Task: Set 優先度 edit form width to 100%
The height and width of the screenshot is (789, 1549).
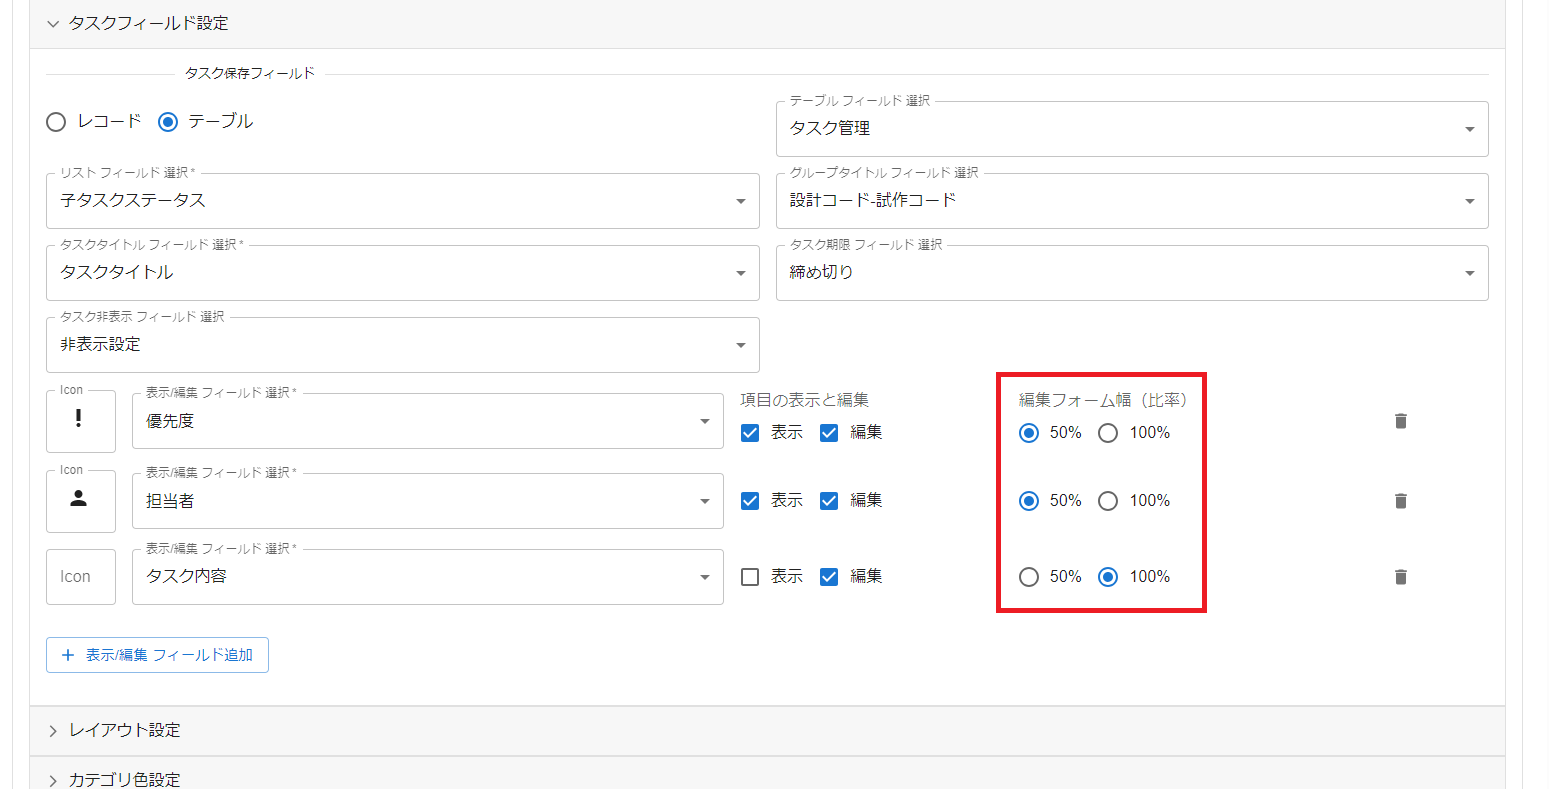Action: [1107, 432]
